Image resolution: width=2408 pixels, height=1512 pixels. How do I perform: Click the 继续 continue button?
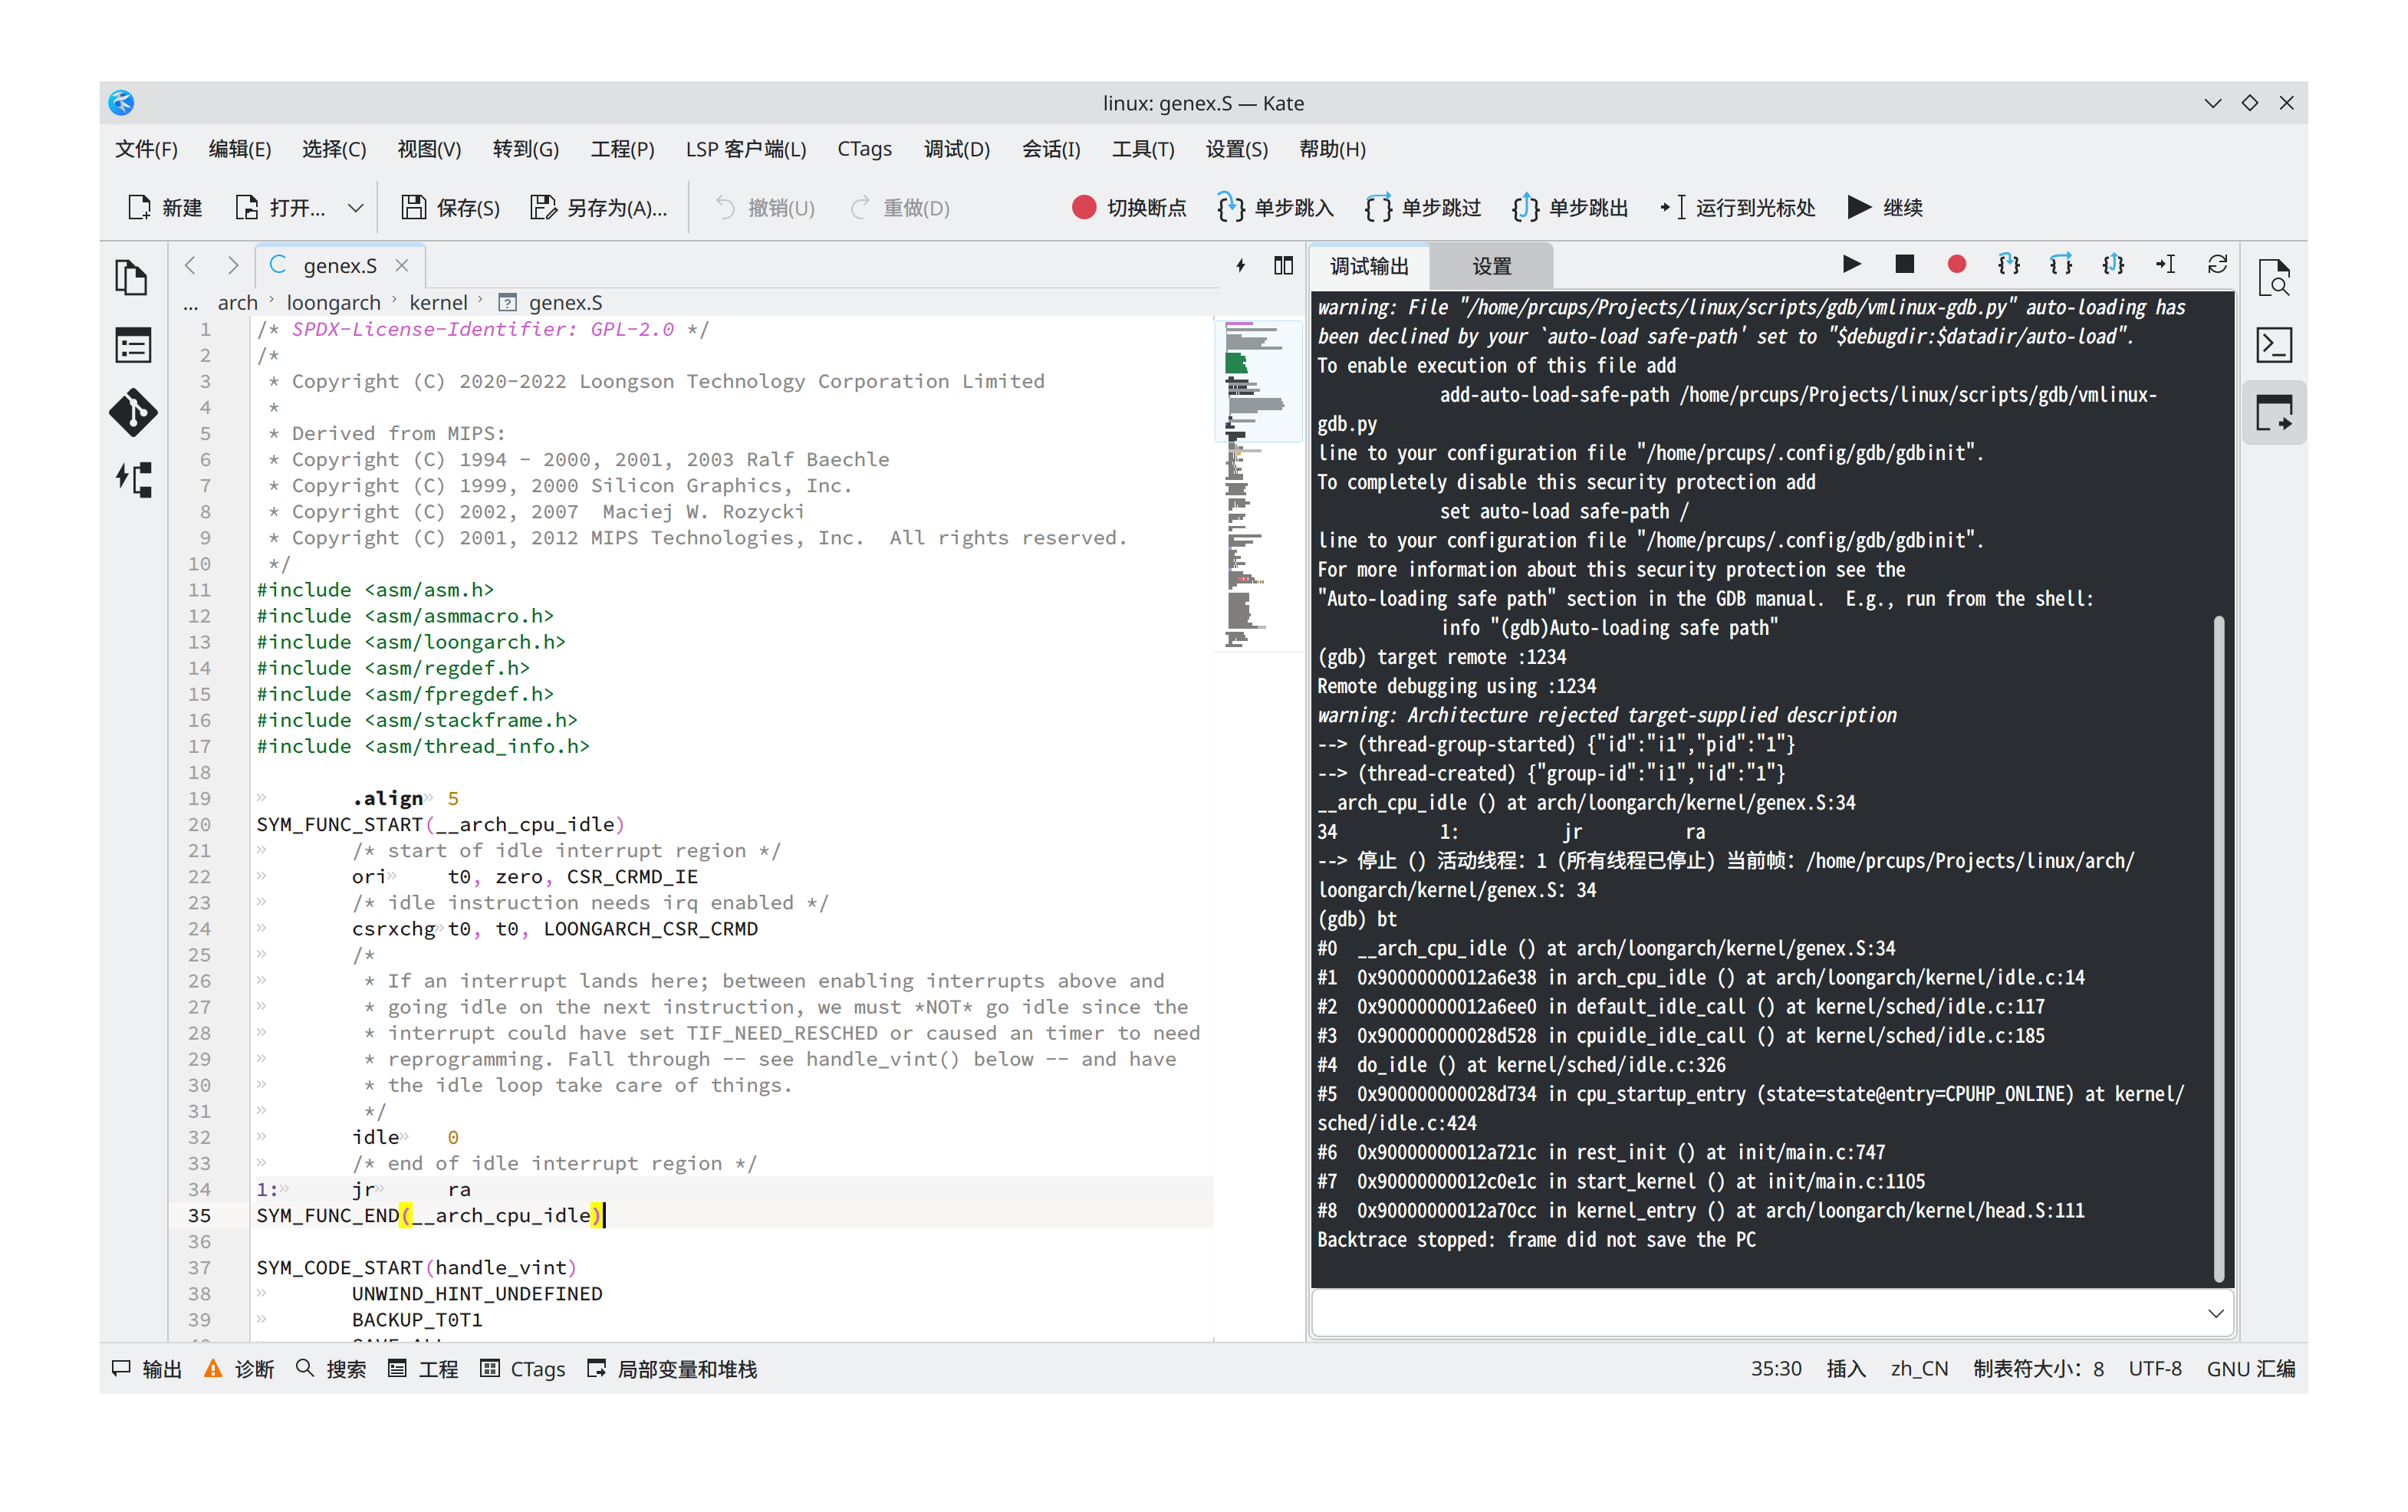(1885, 207)
